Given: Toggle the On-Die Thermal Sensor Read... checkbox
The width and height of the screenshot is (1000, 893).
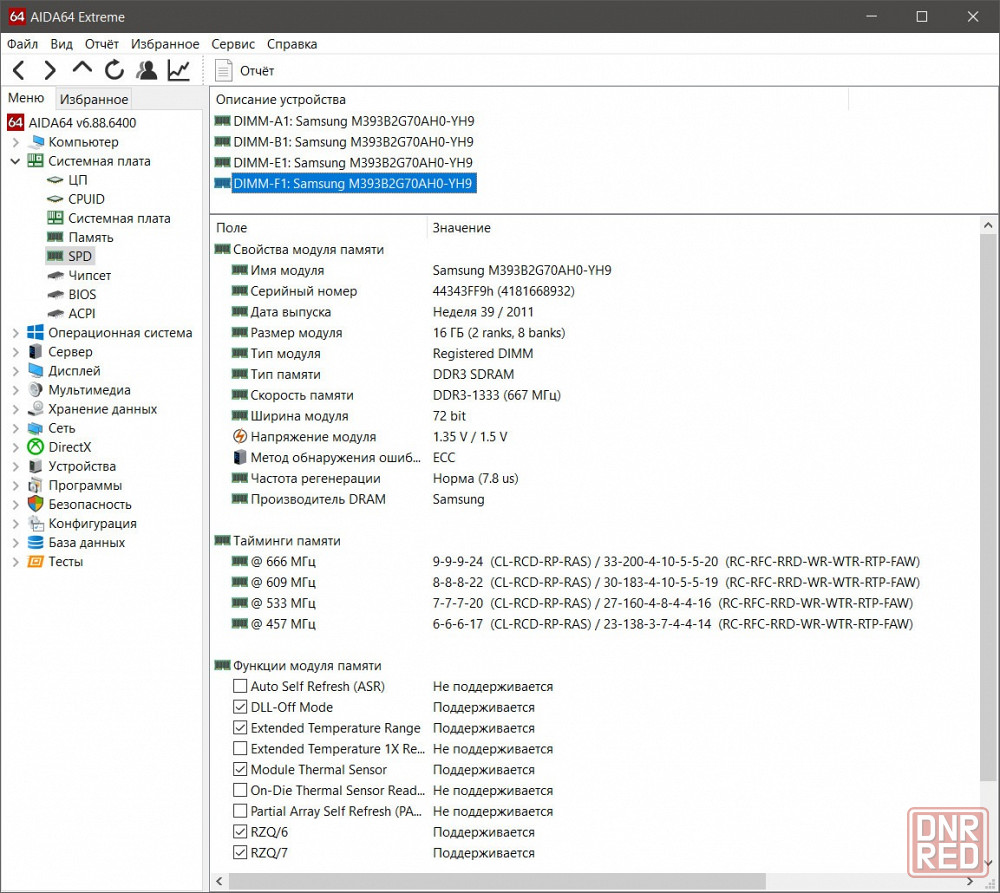Looking at the screenshot, I should 240,790.
